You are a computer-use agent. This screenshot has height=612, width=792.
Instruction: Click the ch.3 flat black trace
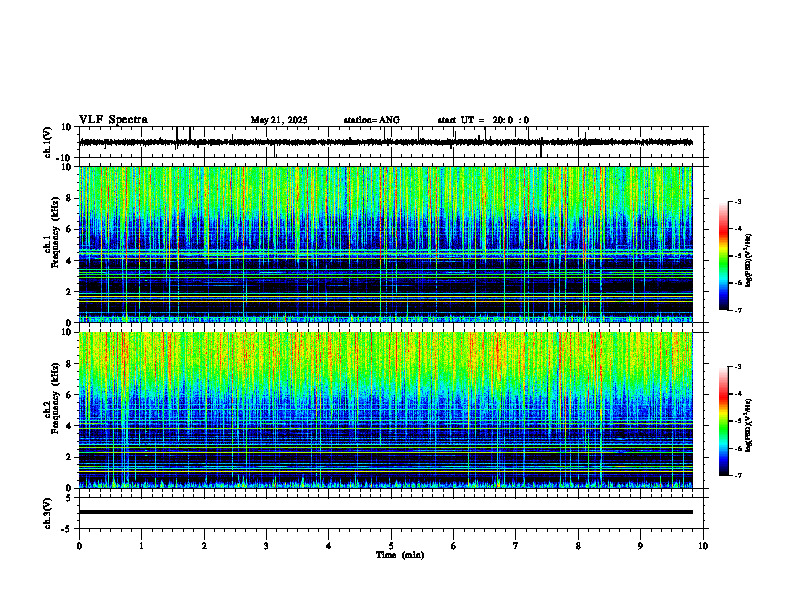click(385, 512)
